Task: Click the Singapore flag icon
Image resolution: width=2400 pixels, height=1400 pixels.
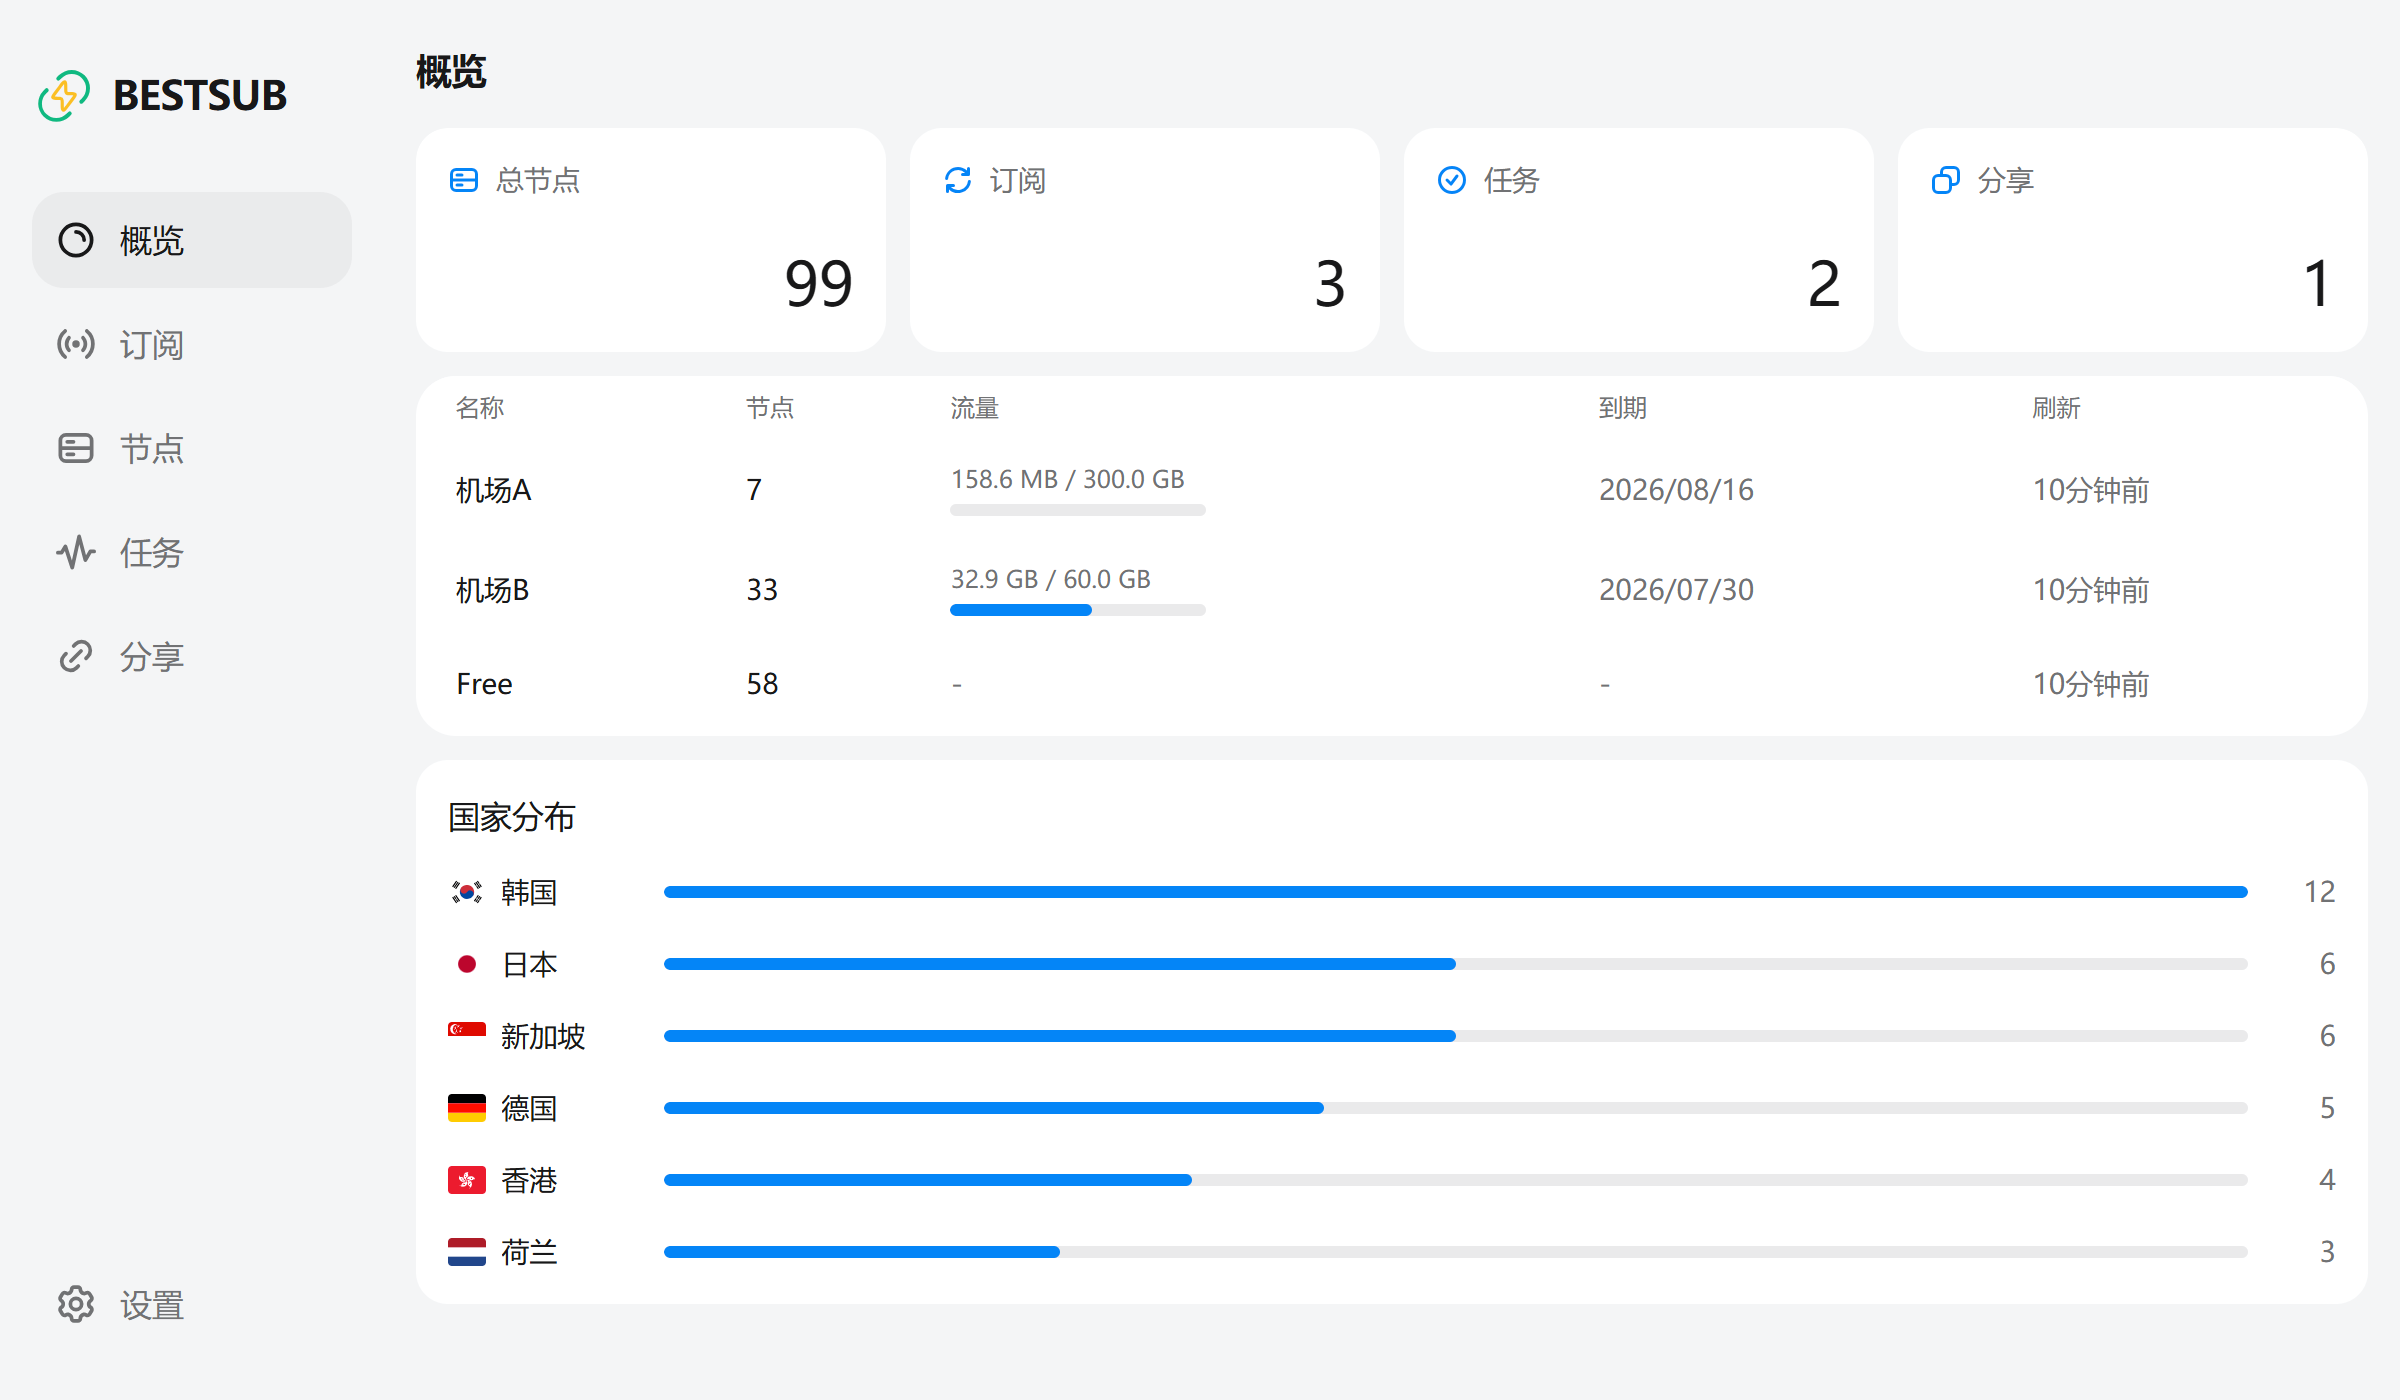Action: click(x=467, y=1036)
